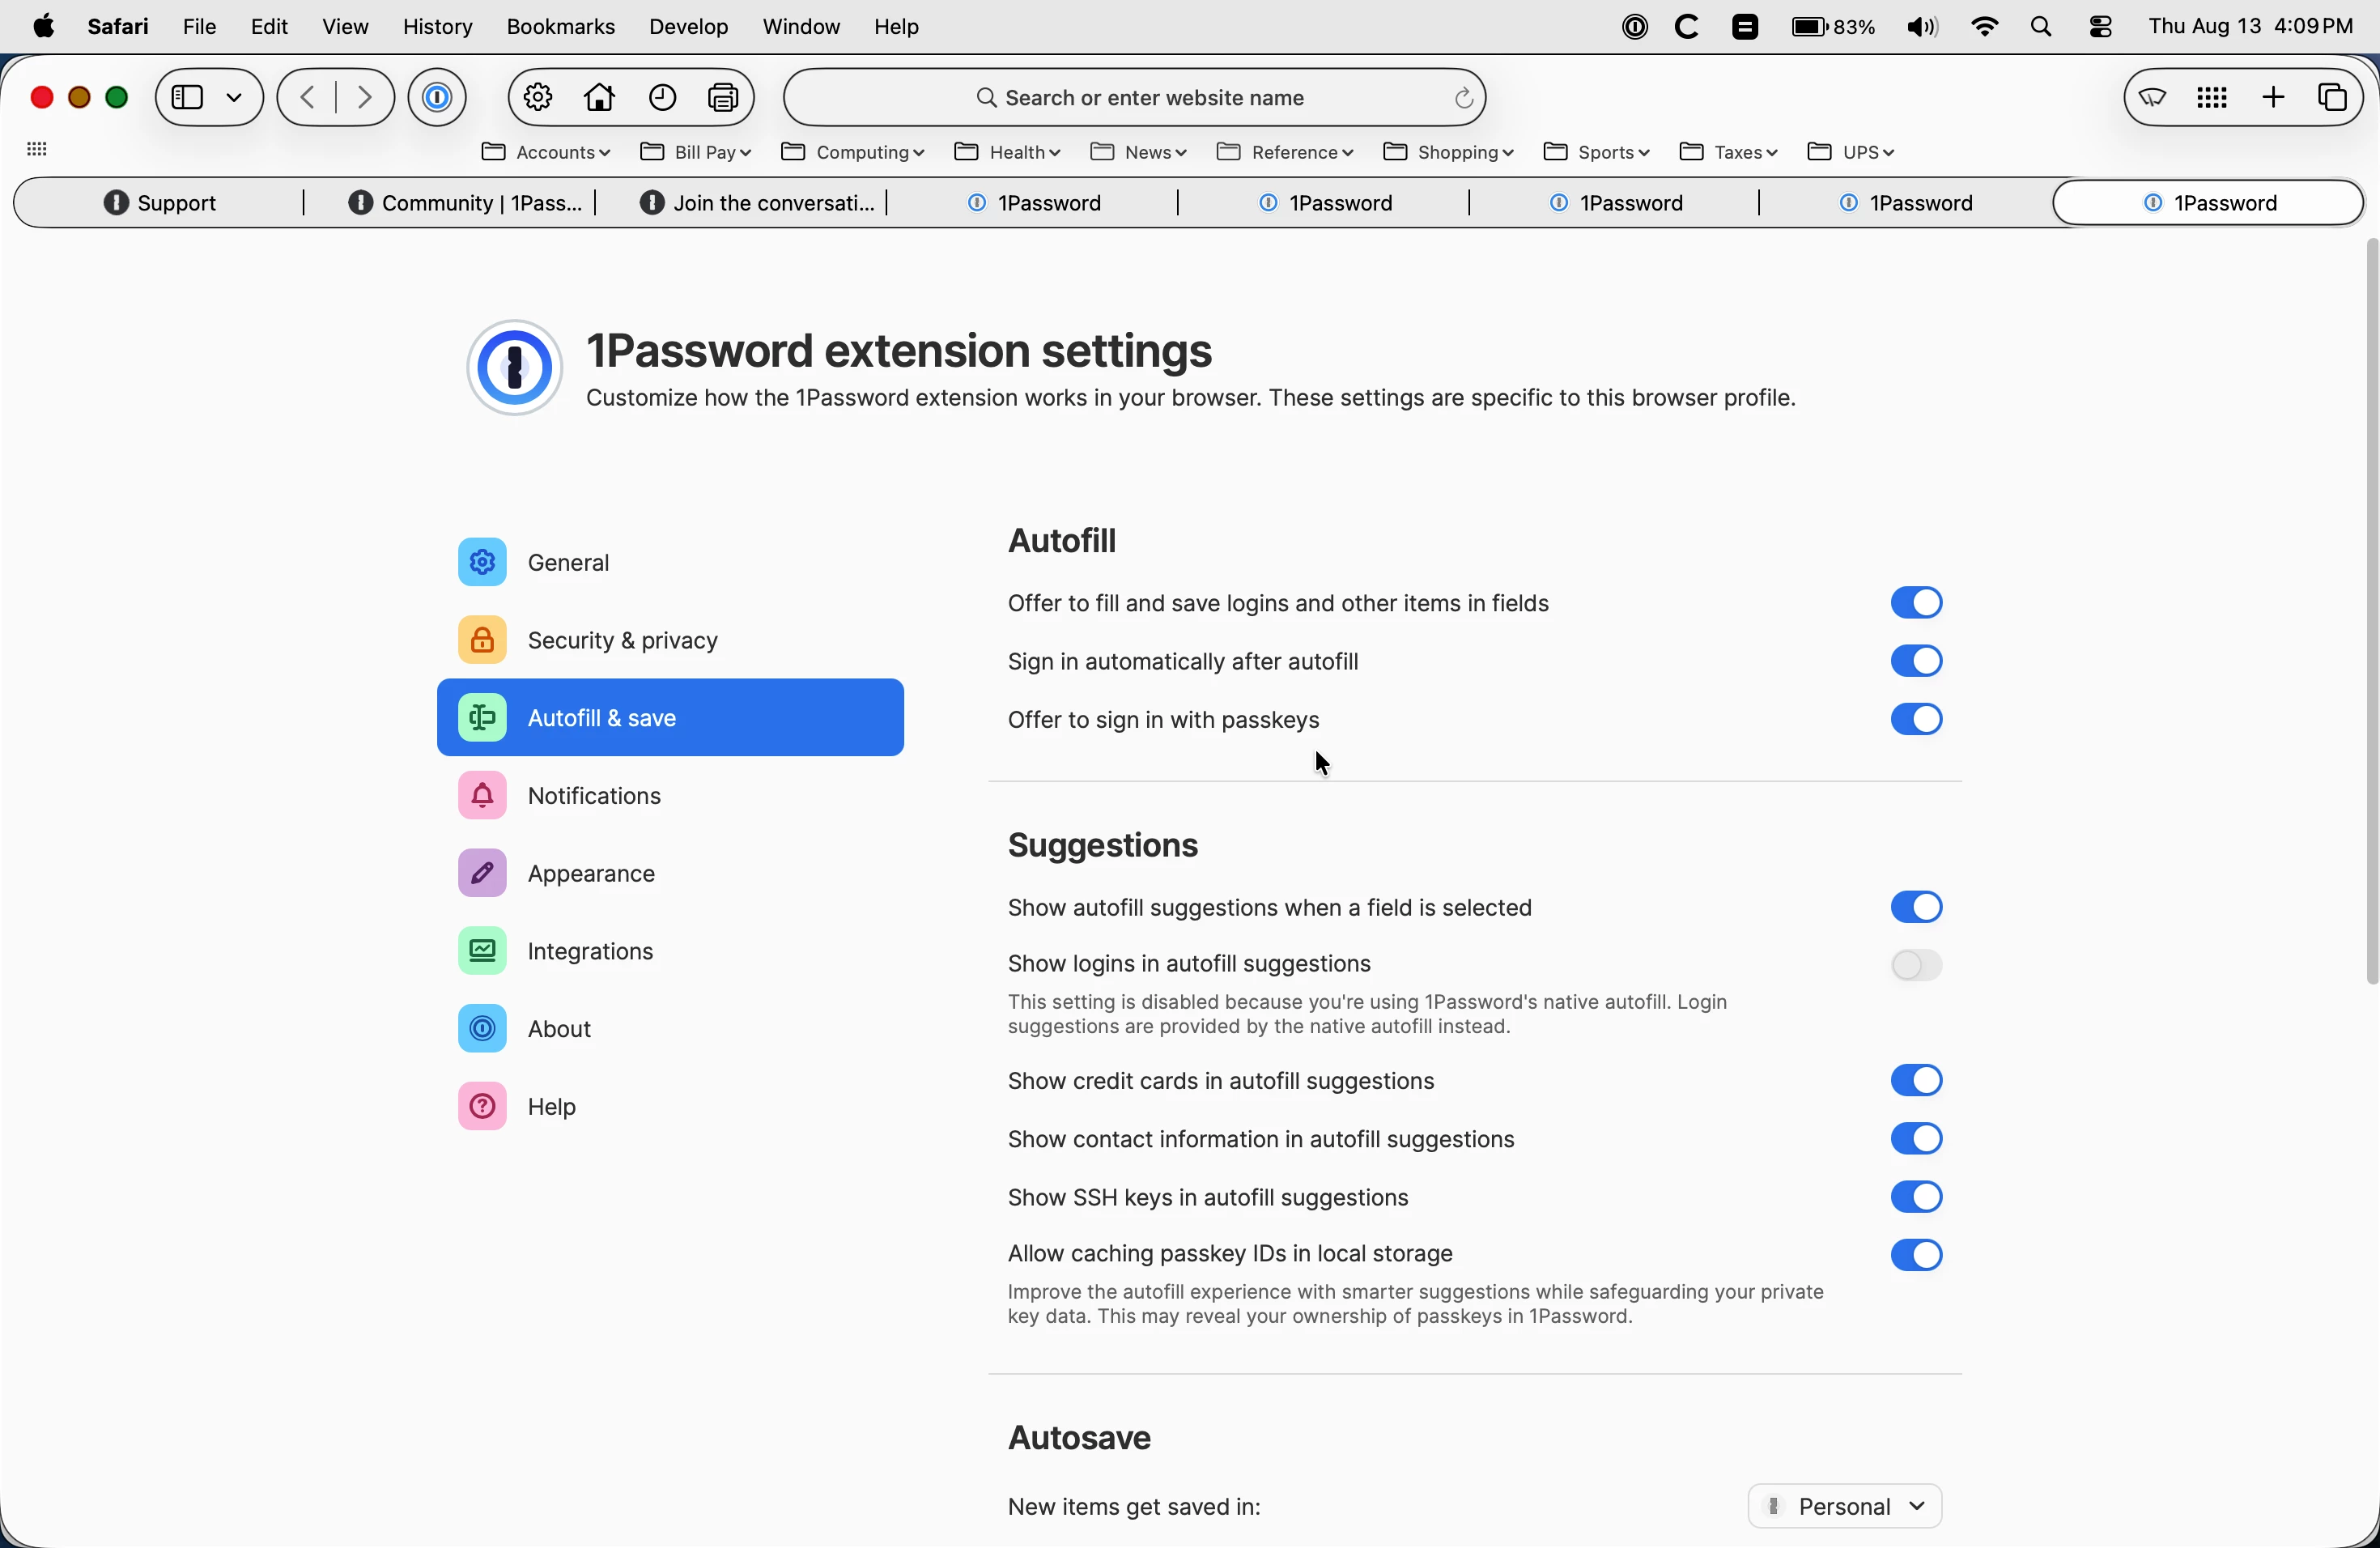Image resolution: width=2380 pixels, height=1548 pixels.
Task: Show the tab overview
Action: click(2332, 98)
